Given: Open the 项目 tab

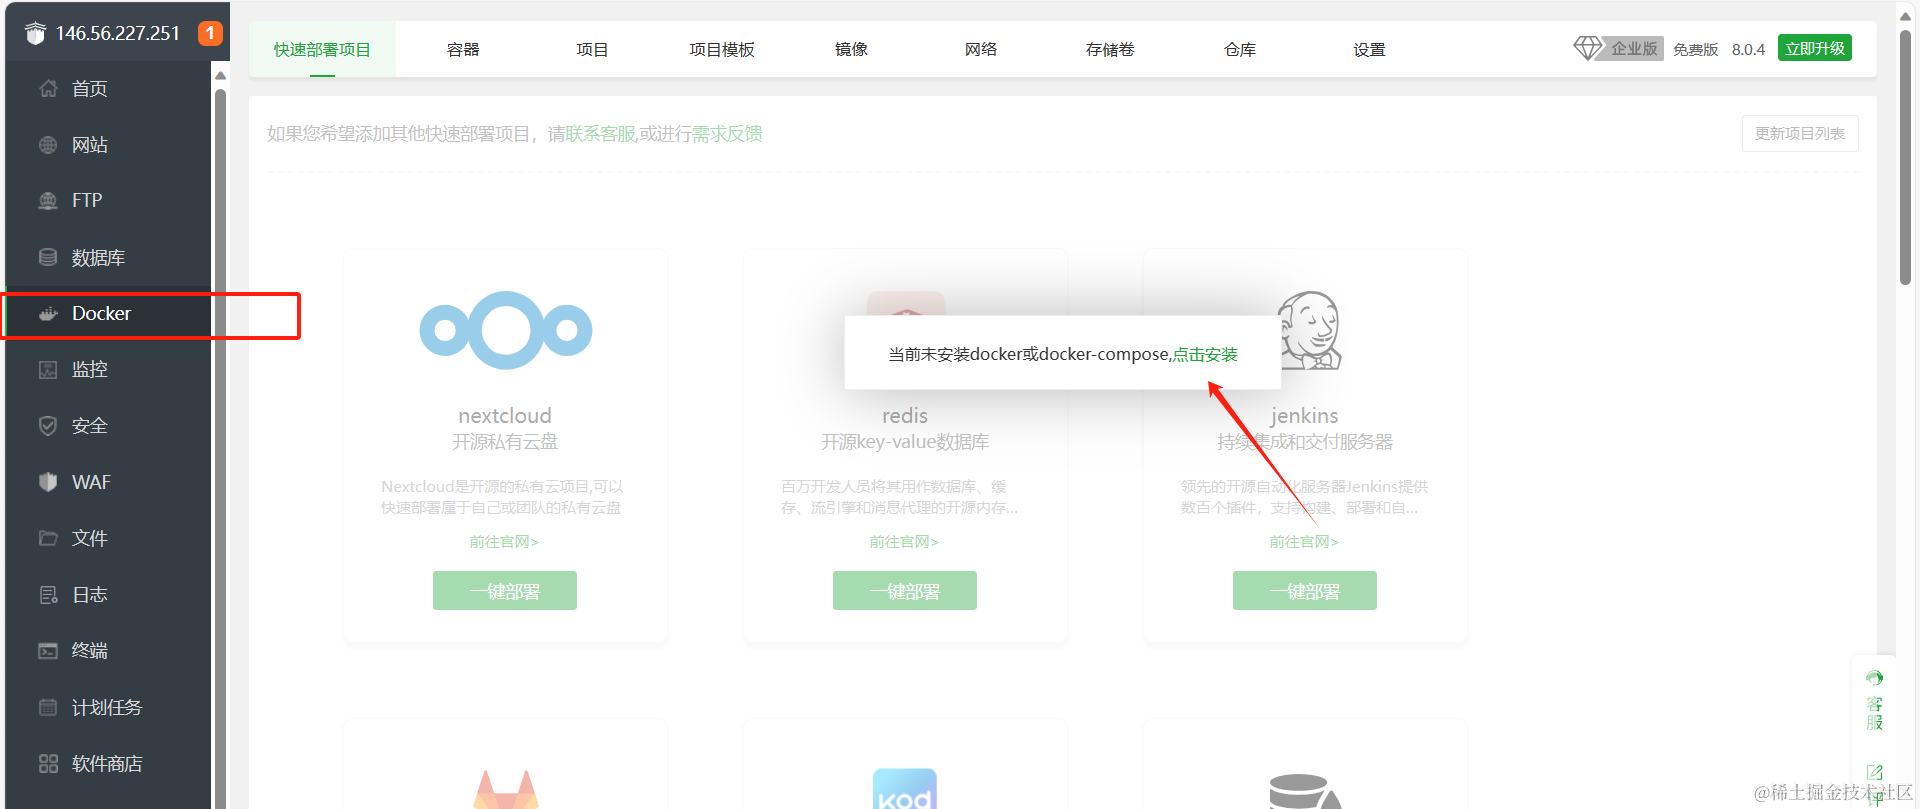Looking at the screenshot, I should pos(592,49).
